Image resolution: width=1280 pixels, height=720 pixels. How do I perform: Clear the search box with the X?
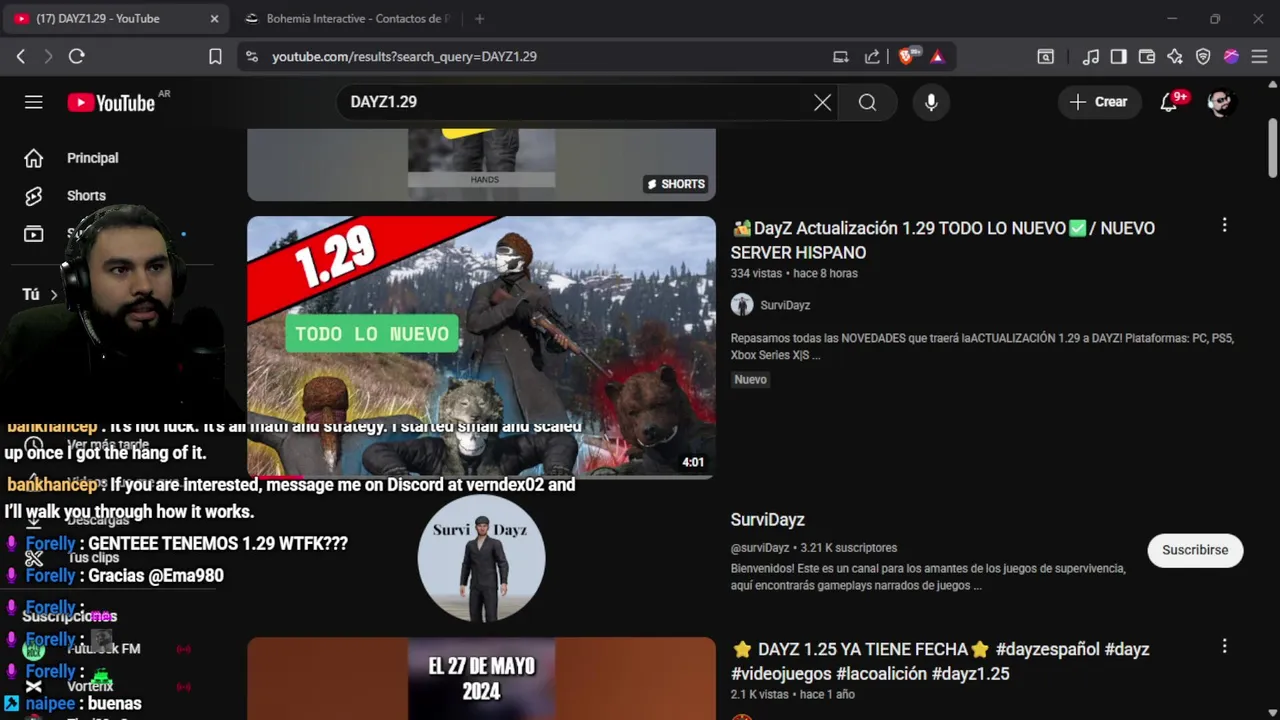click(x=822, y=102)
